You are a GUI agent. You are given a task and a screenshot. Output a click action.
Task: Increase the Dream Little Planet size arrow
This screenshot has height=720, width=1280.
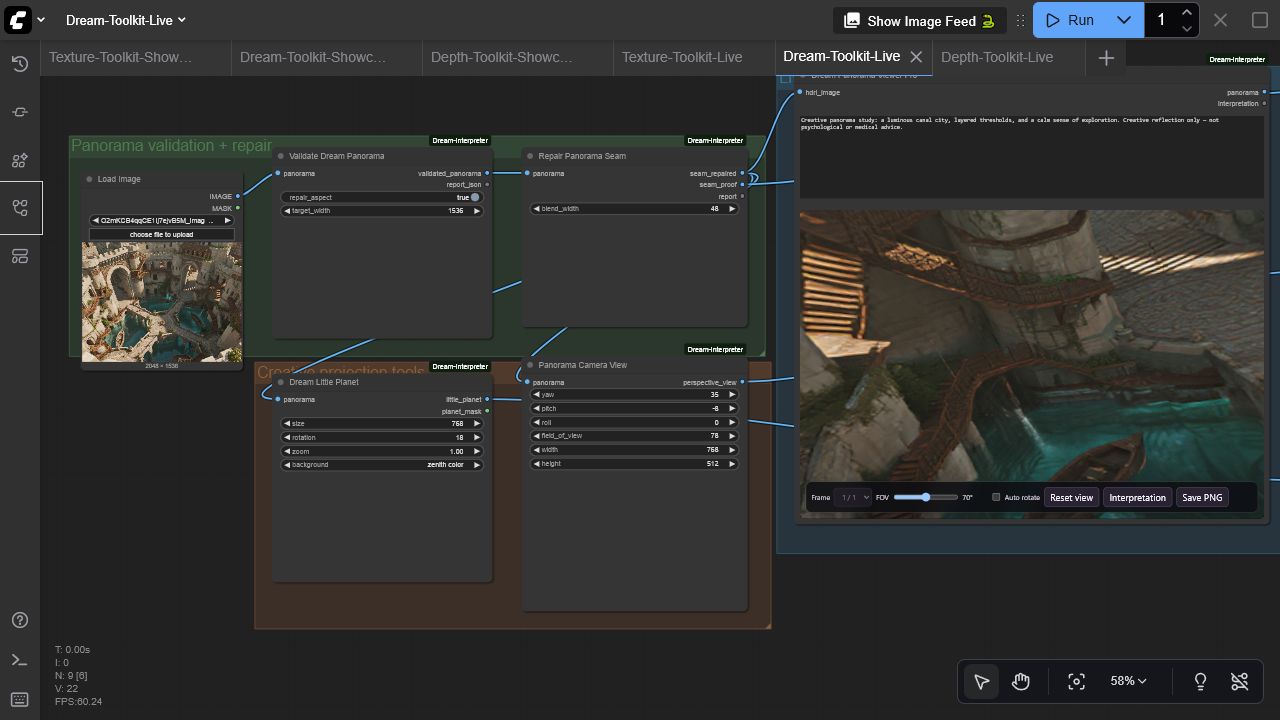(x=476, y=424)
